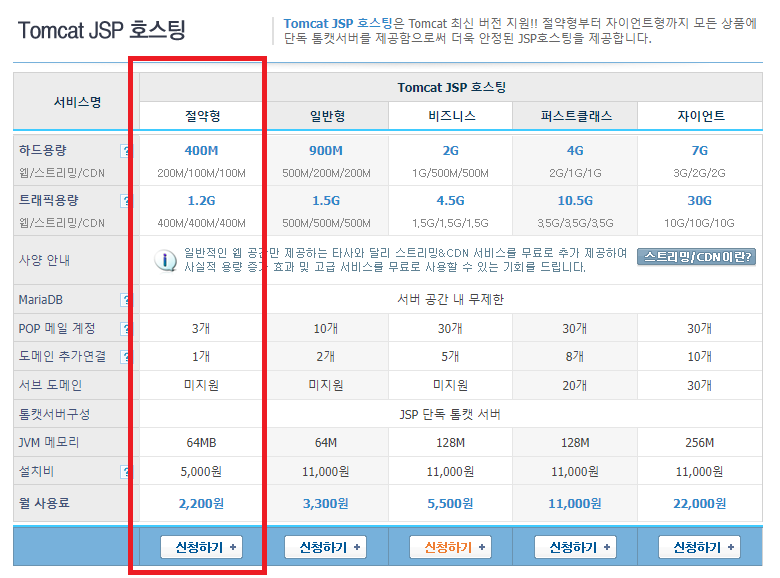Click the 10G/10G/10G breakdown text
The height and width of the screenshot is (578, 780).
point(699,223)
